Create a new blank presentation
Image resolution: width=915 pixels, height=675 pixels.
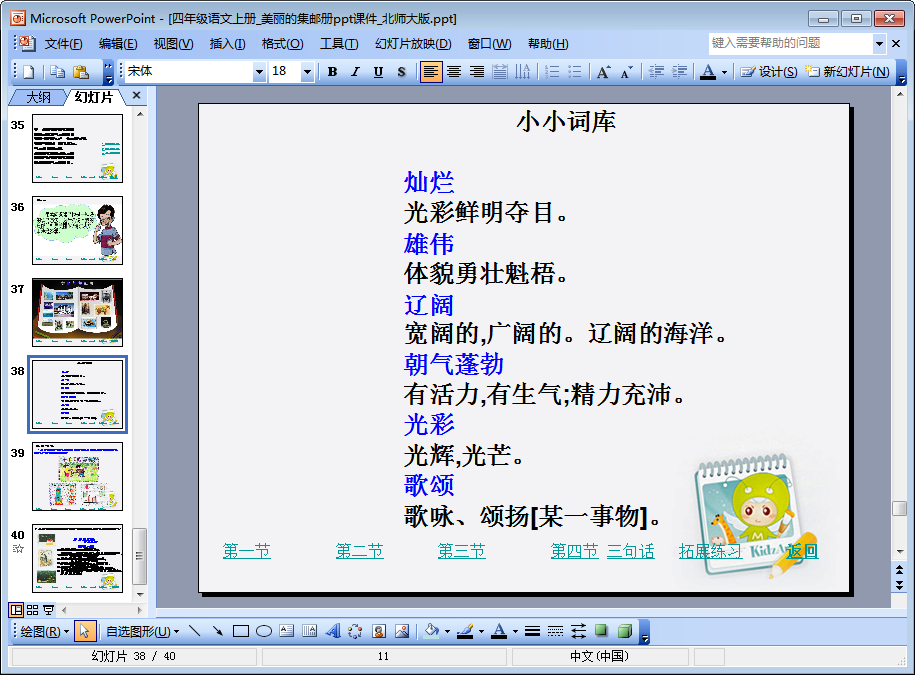(x=29, y=72)
